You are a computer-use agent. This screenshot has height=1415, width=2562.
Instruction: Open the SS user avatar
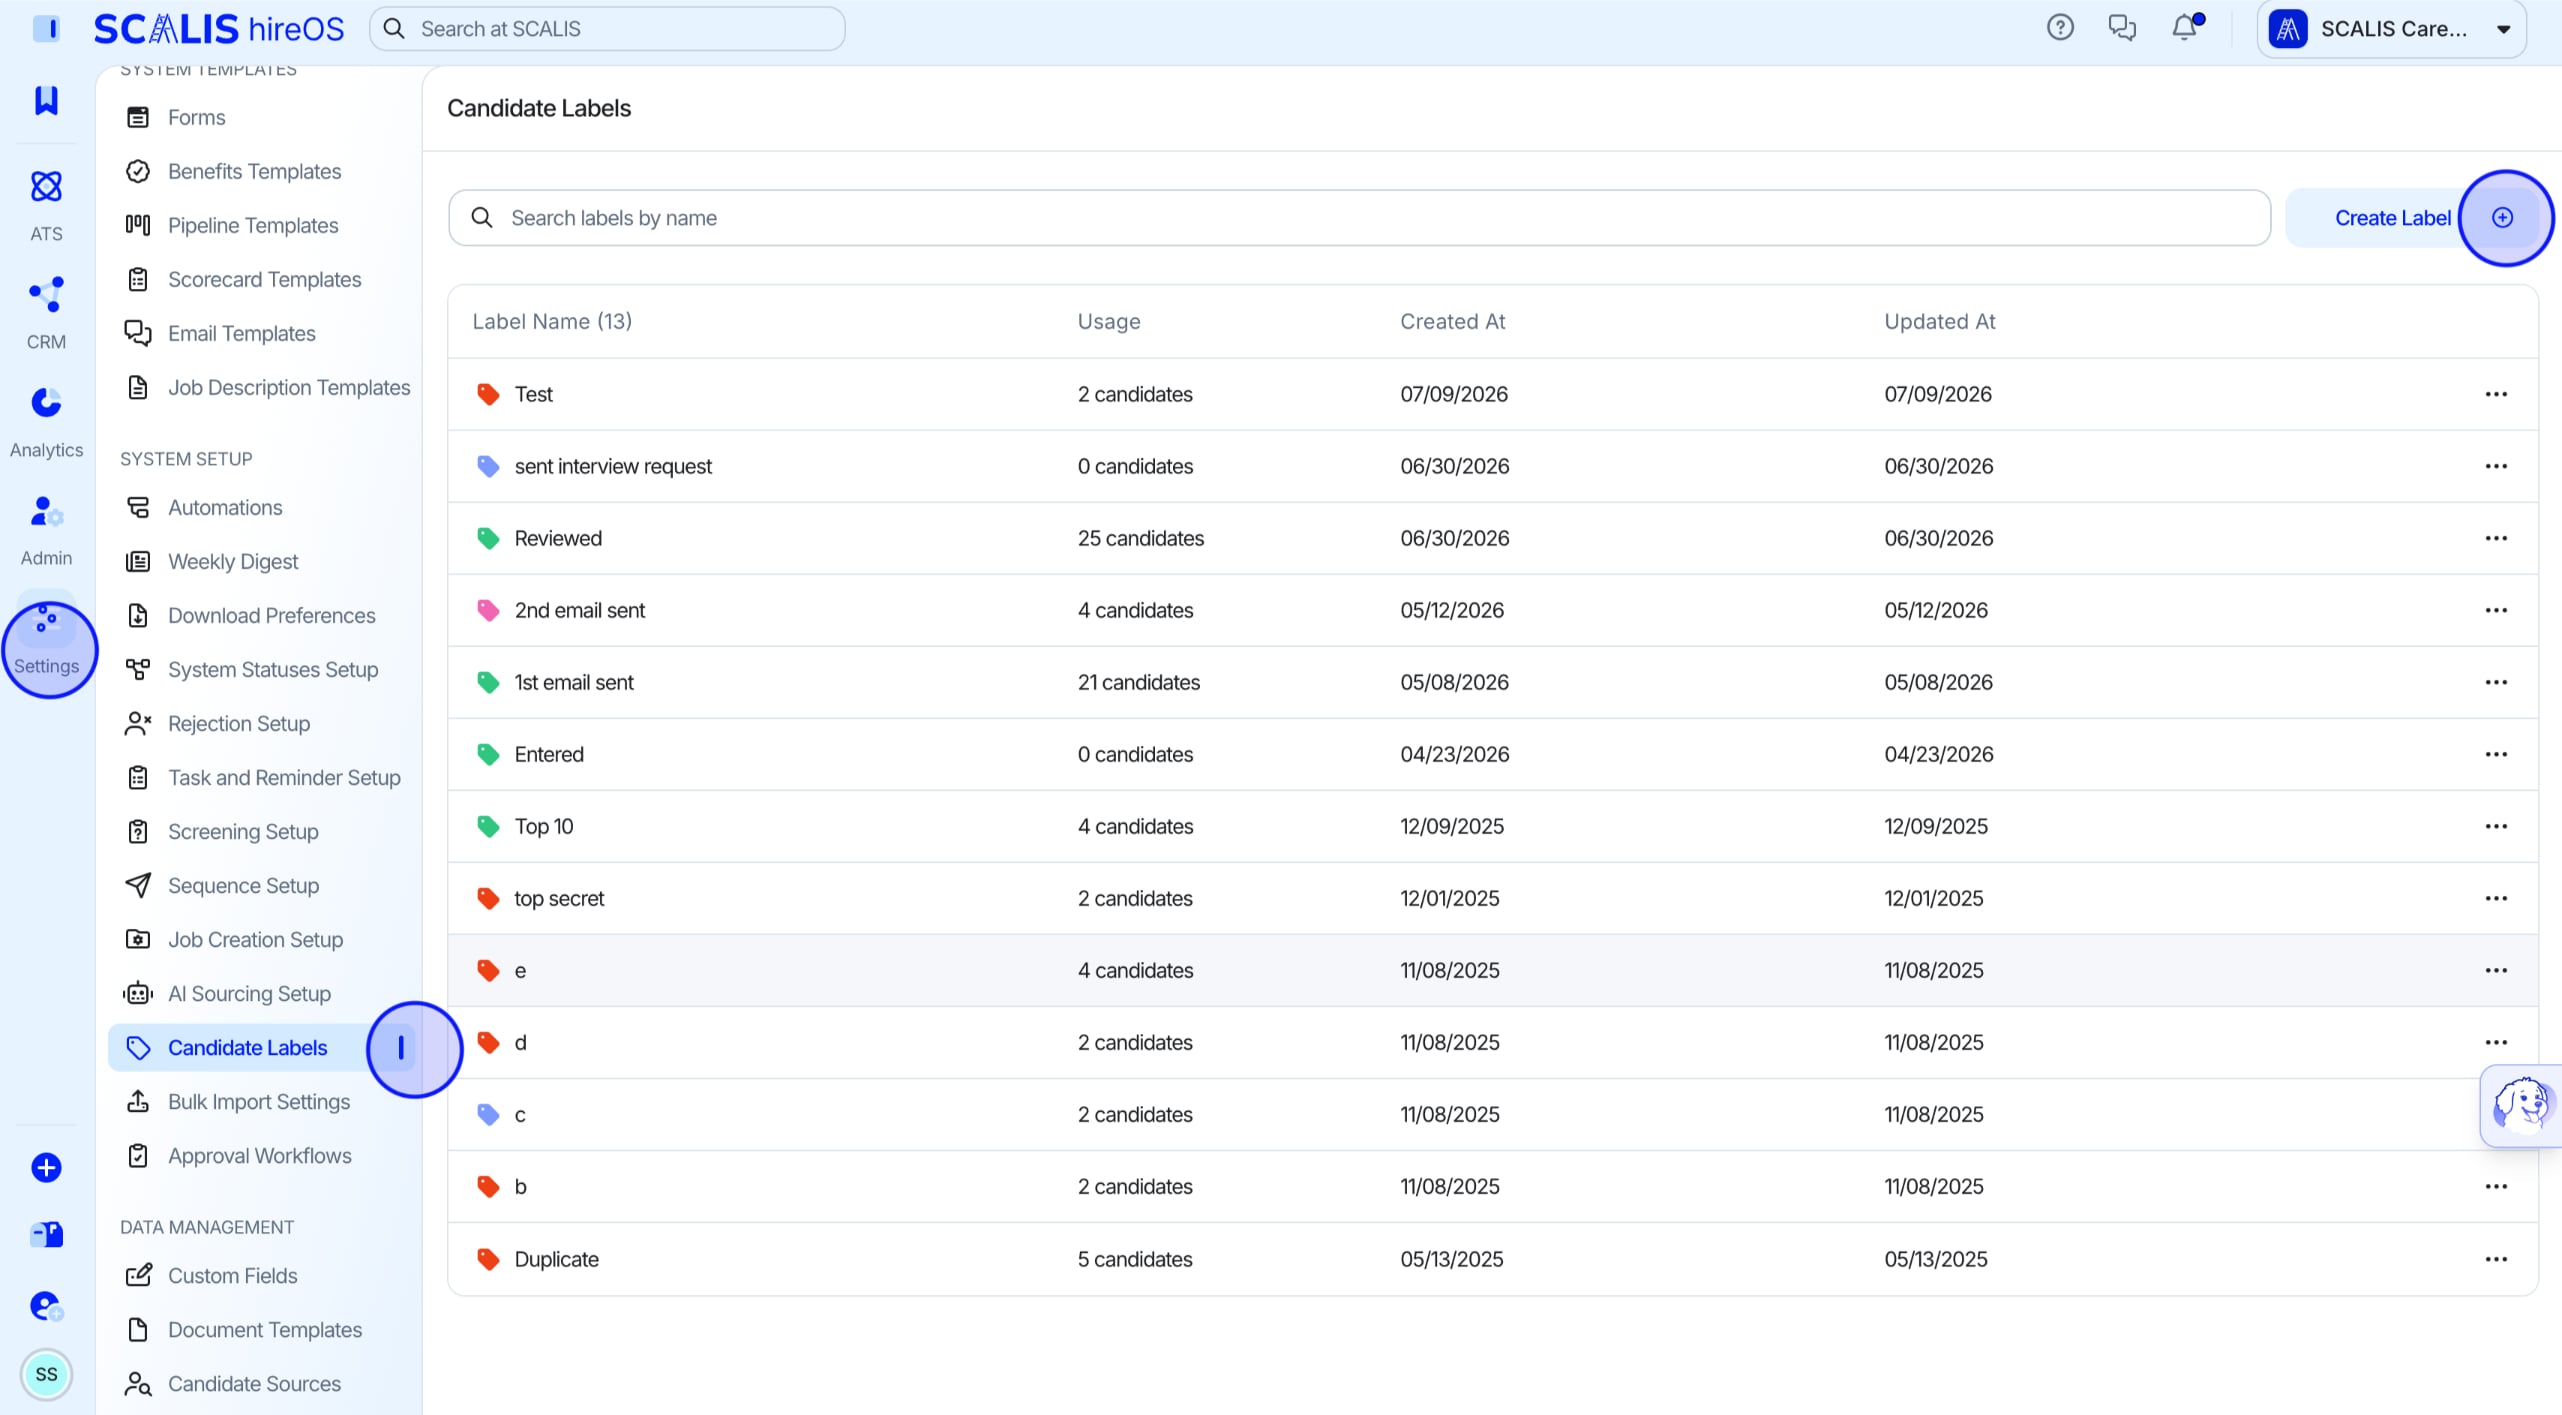coord(46,1374)
